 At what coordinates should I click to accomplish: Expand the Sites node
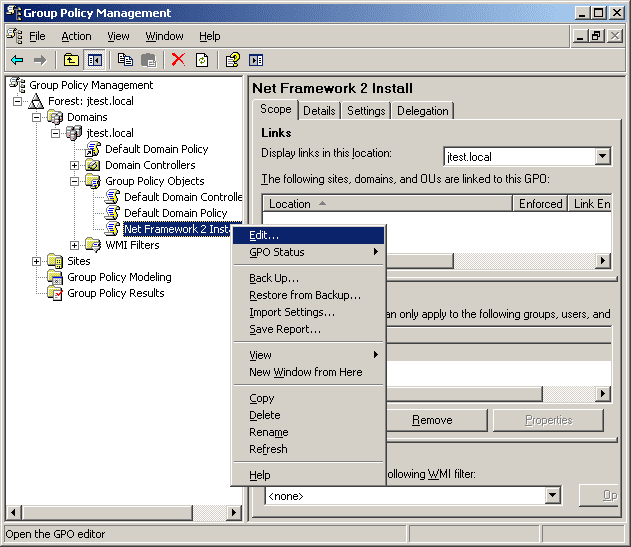tap(36, 261)
